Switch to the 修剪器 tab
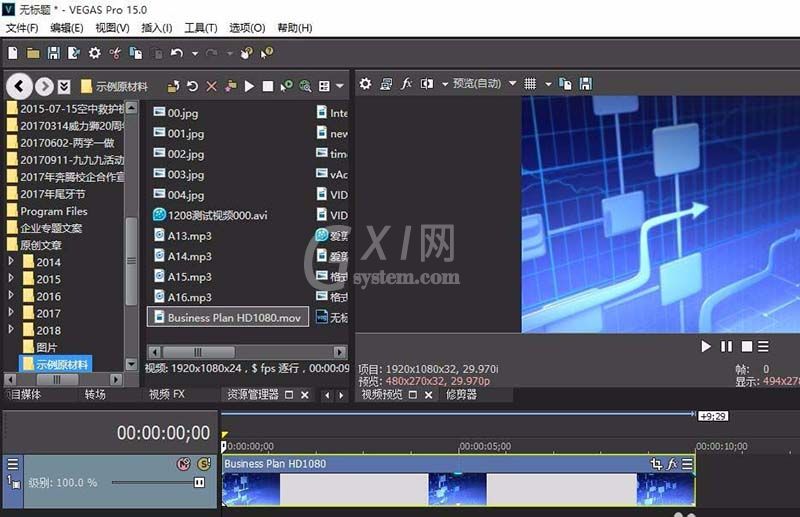Image resolution: width=800 pixels, height=517 pixels. pyautogui.click(x=461, y=394)
